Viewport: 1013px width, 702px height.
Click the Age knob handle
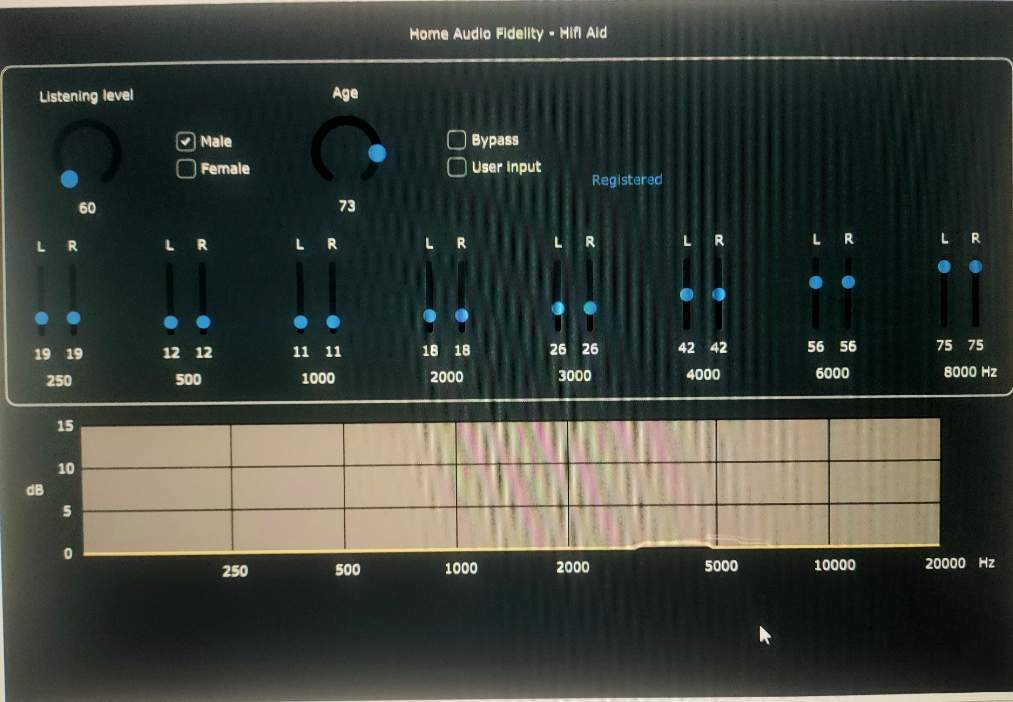(x=377, y=153)
